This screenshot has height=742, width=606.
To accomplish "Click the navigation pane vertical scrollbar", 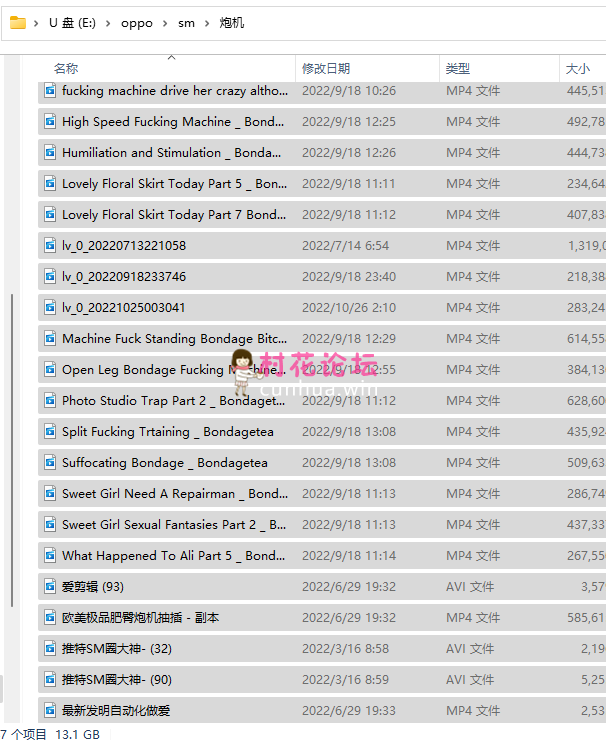I will [x=11, y=450].
